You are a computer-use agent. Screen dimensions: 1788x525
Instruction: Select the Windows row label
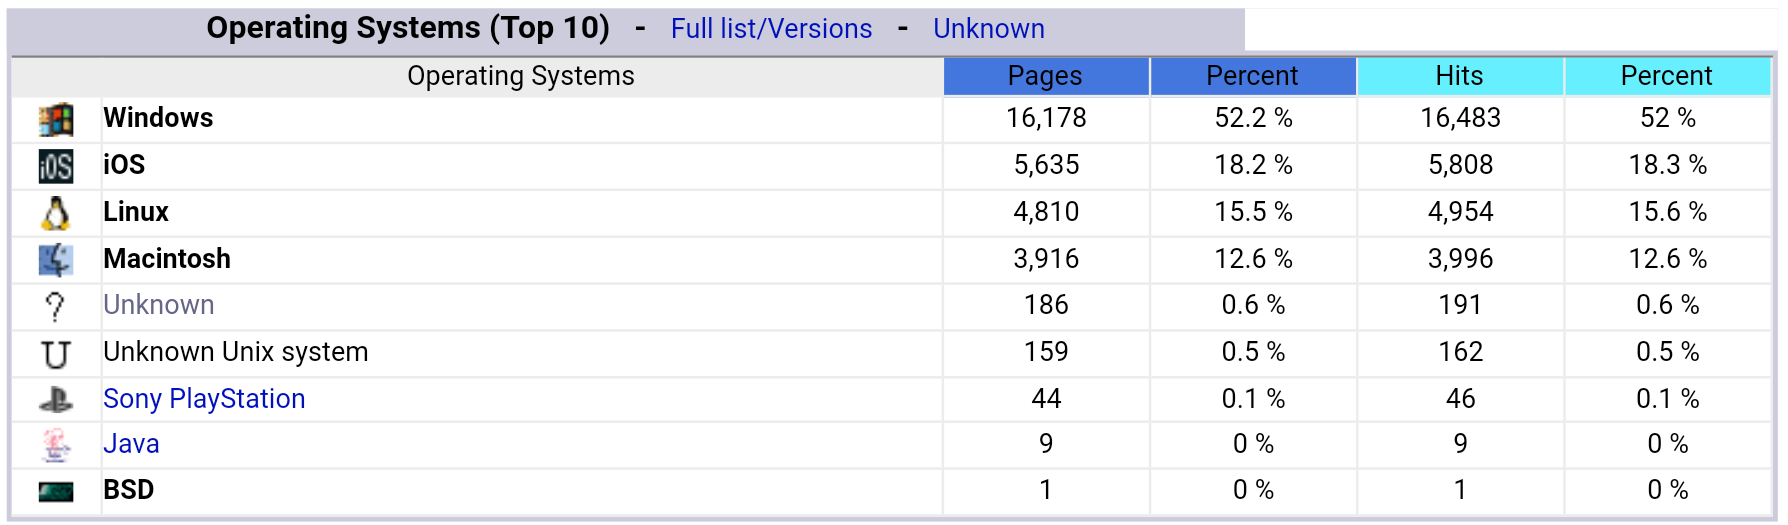(x=158, y=118)
